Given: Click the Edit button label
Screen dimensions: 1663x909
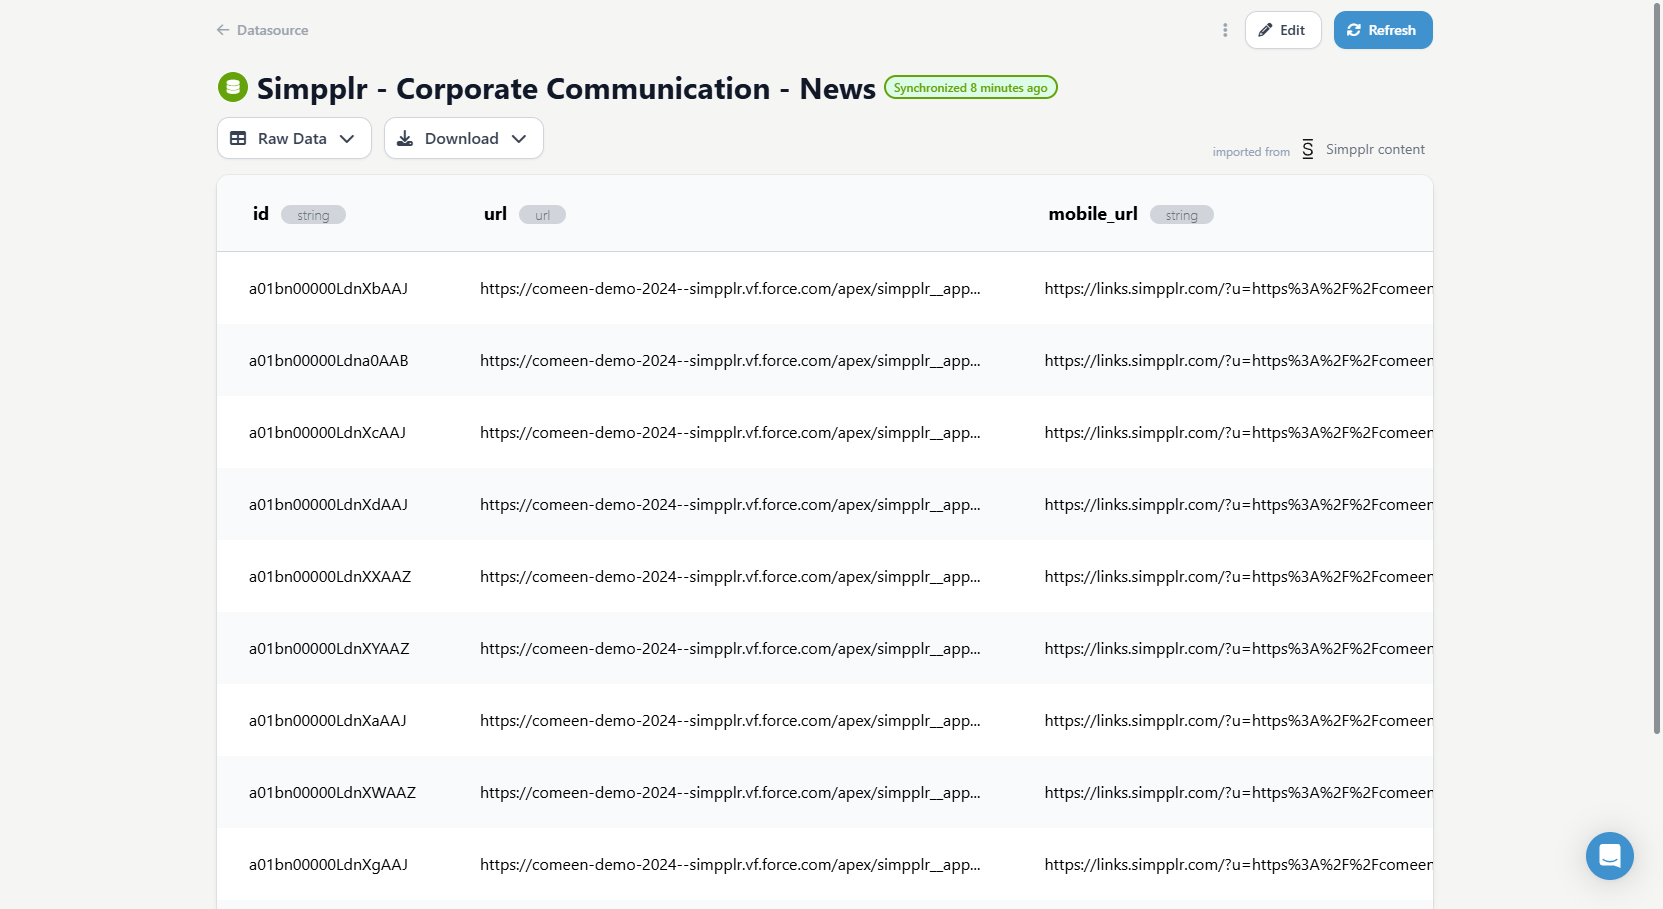Looking at the screenshot, I should click(x=1292, y=30).
